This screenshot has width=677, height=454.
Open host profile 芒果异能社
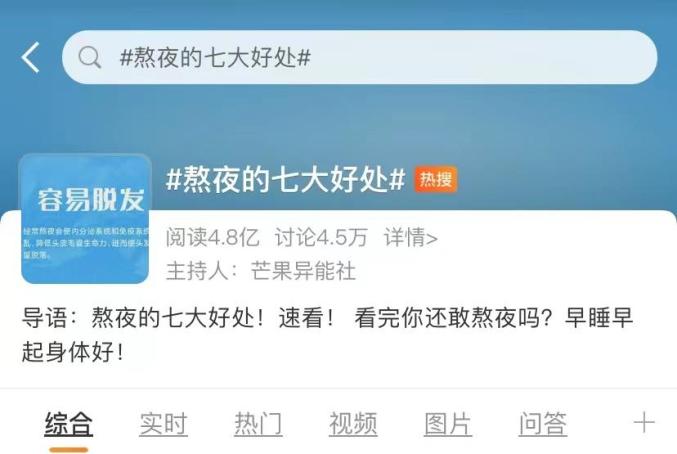(303, 271)
